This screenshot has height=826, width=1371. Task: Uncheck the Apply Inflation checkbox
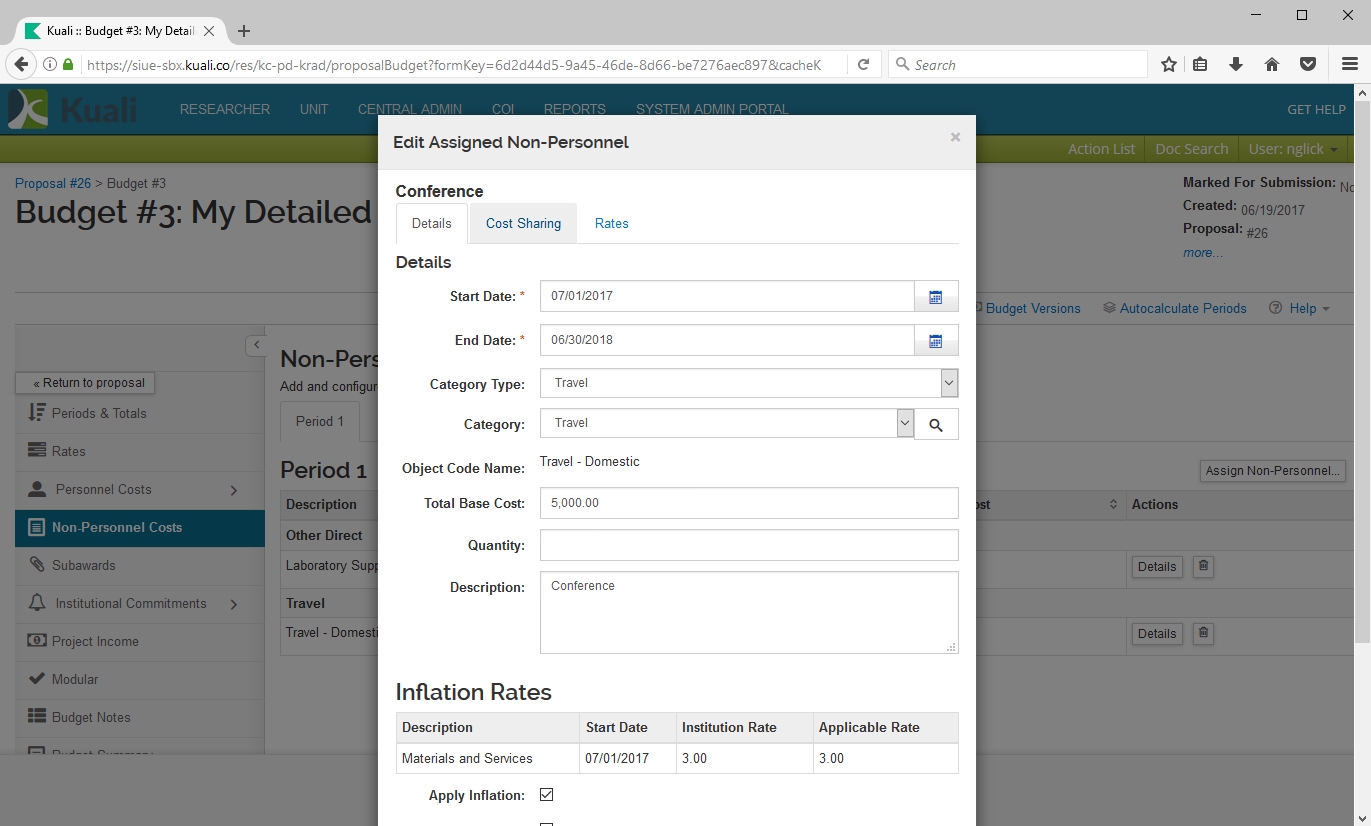[x=546, y=795]
